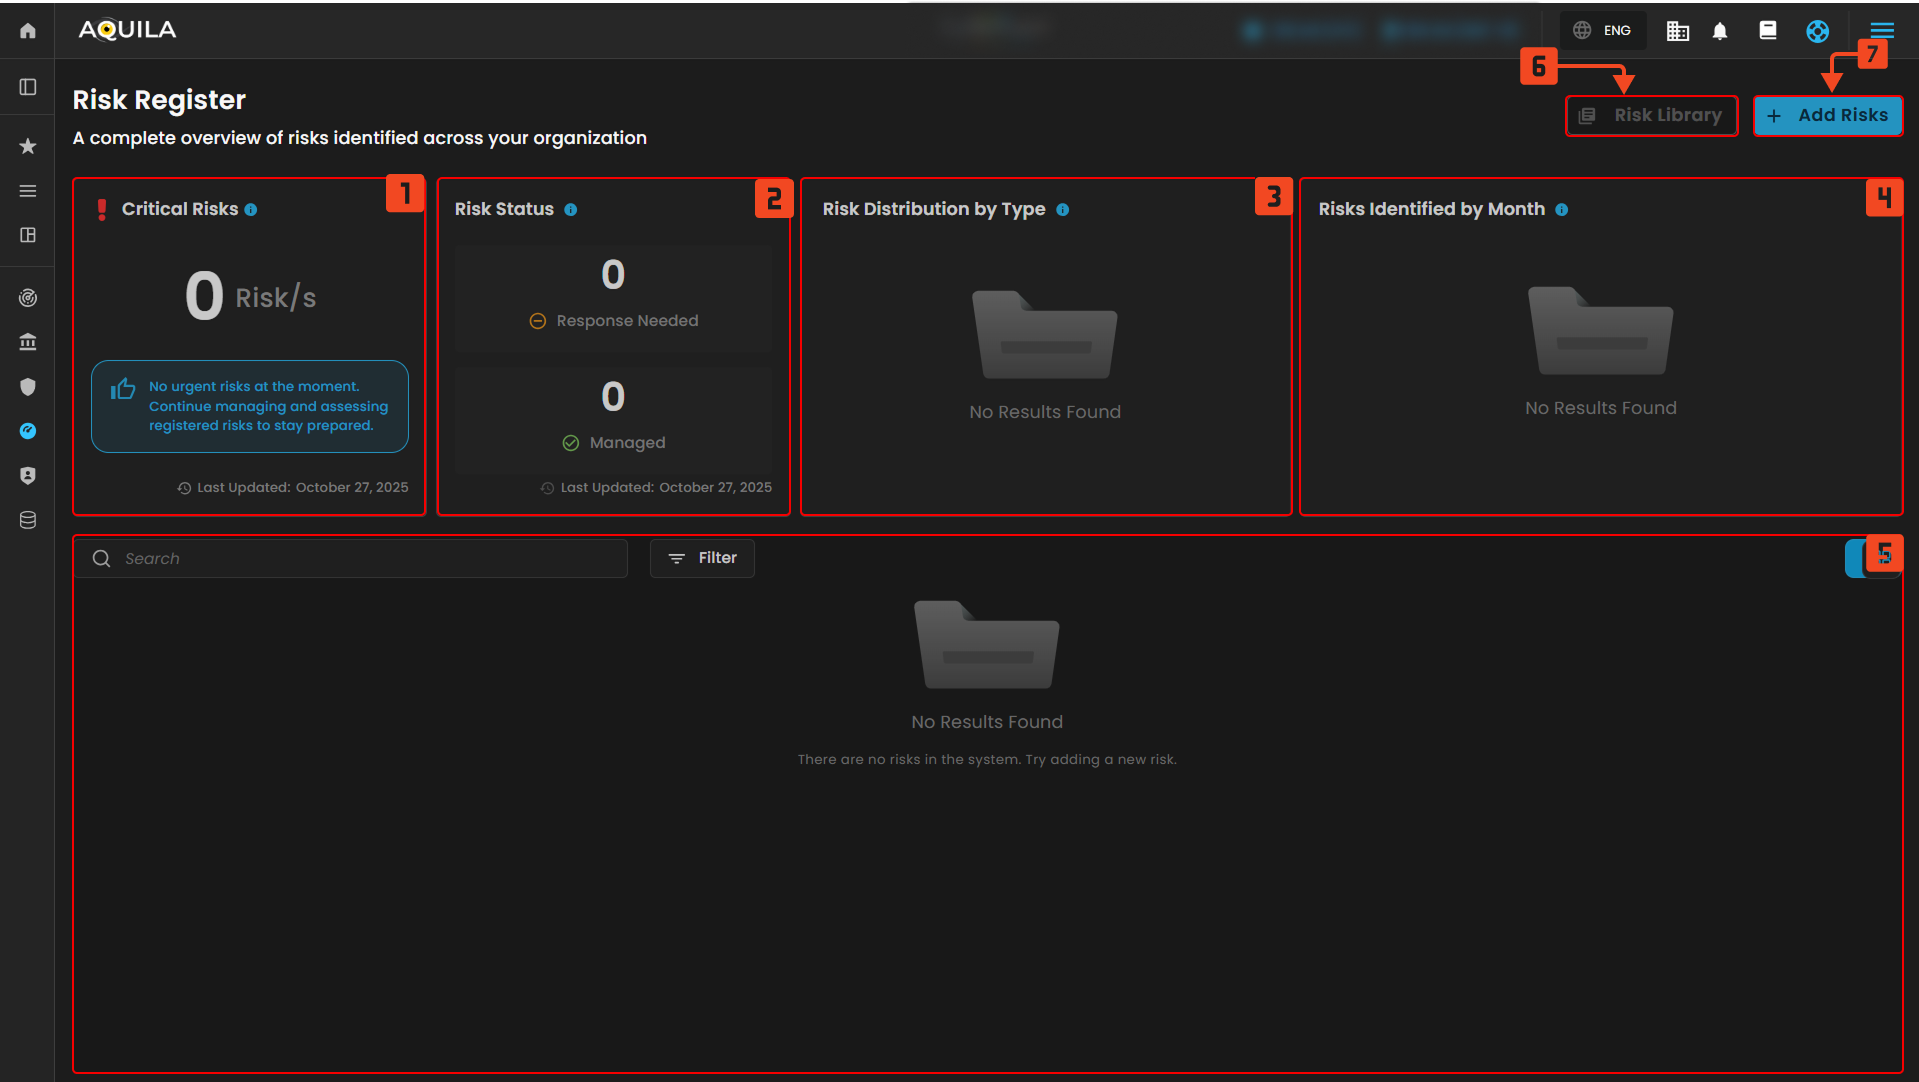
Task: Click the blue lifebuoy support icon
Action: 1817,31
